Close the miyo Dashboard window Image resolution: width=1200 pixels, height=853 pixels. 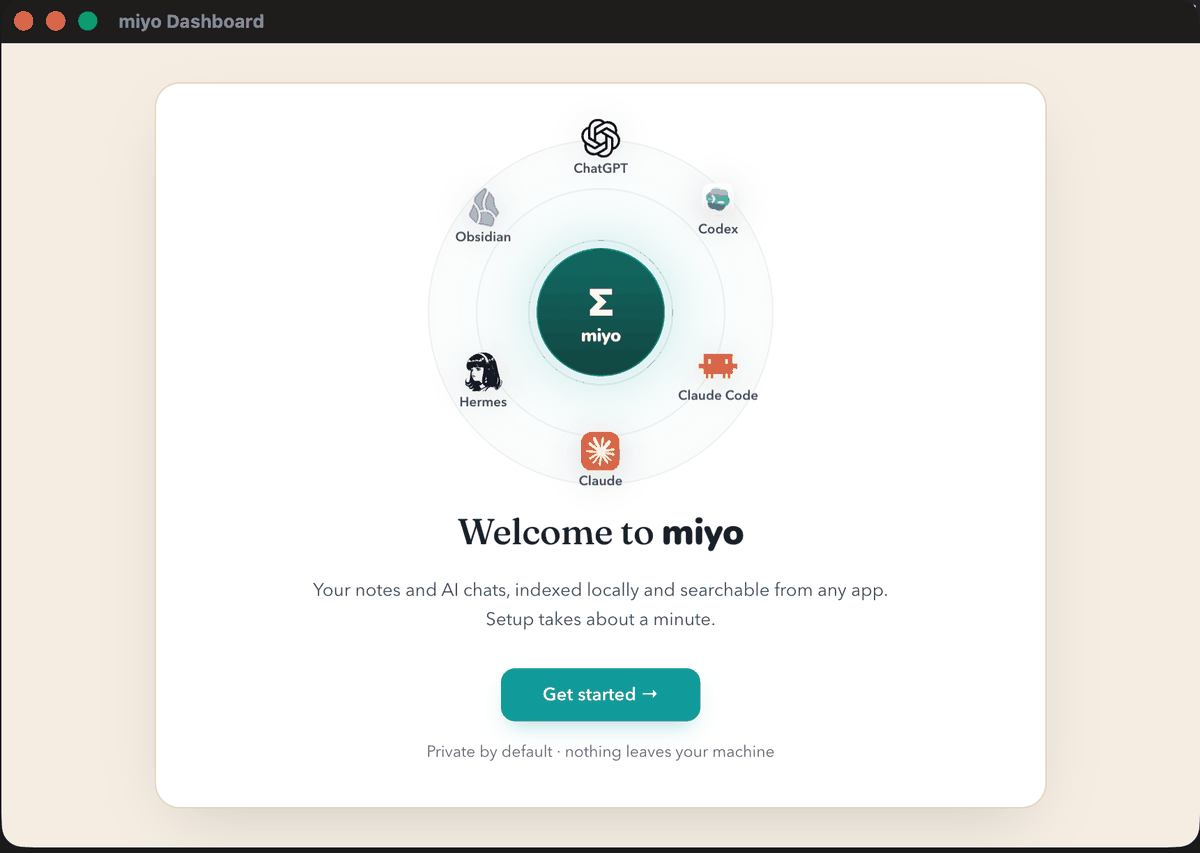[24, 21]
